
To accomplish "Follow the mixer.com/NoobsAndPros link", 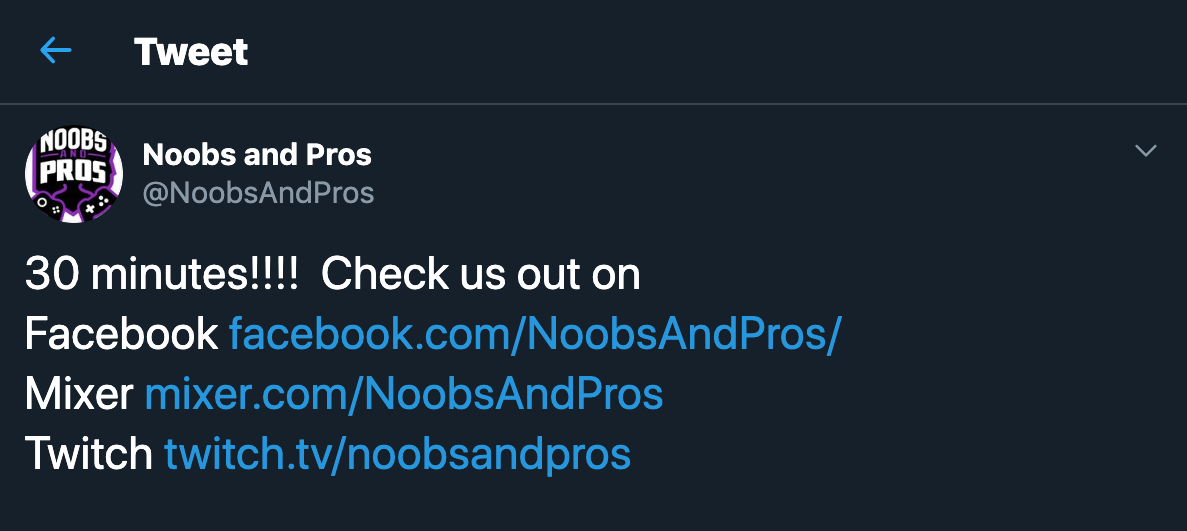I will (404, 394).
